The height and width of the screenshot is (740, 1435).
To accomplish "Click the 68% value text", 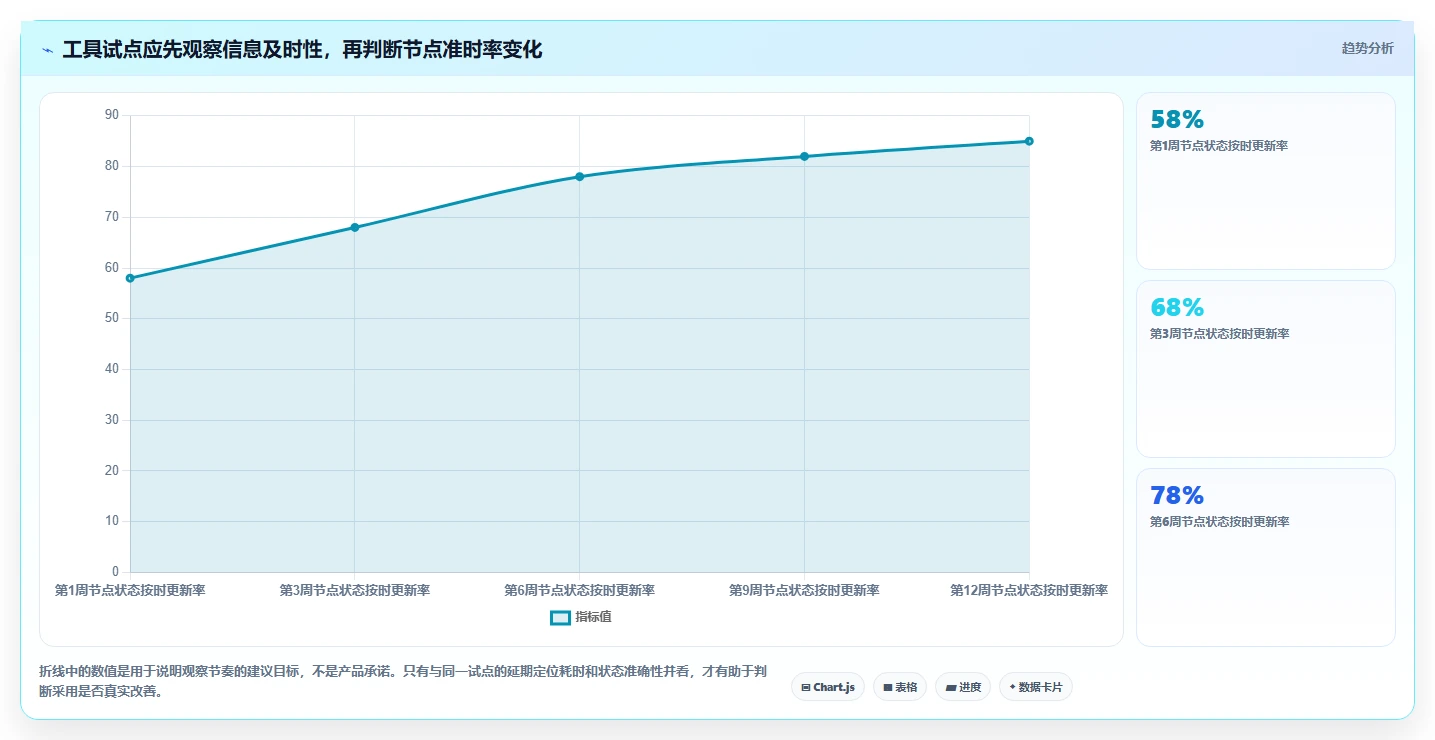I will click(x=1177, y=308).
